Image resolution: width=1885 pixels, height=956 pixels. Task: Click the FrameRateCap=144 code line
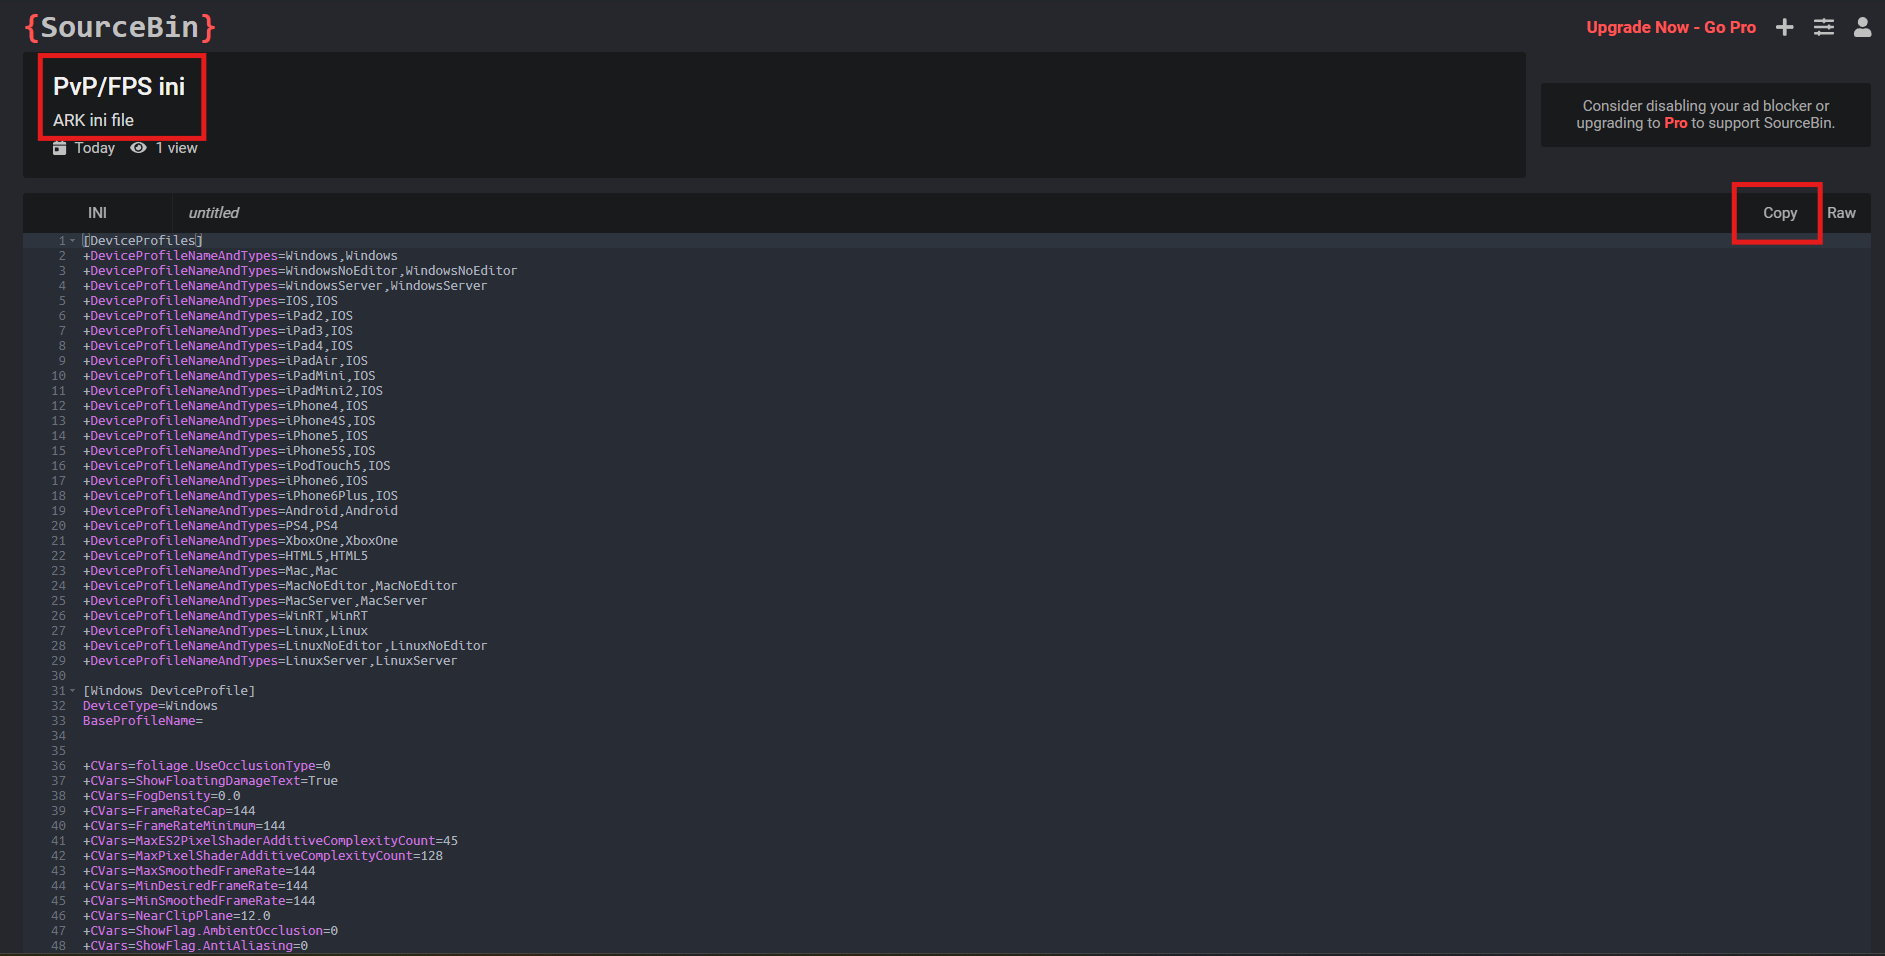(170, 811)
